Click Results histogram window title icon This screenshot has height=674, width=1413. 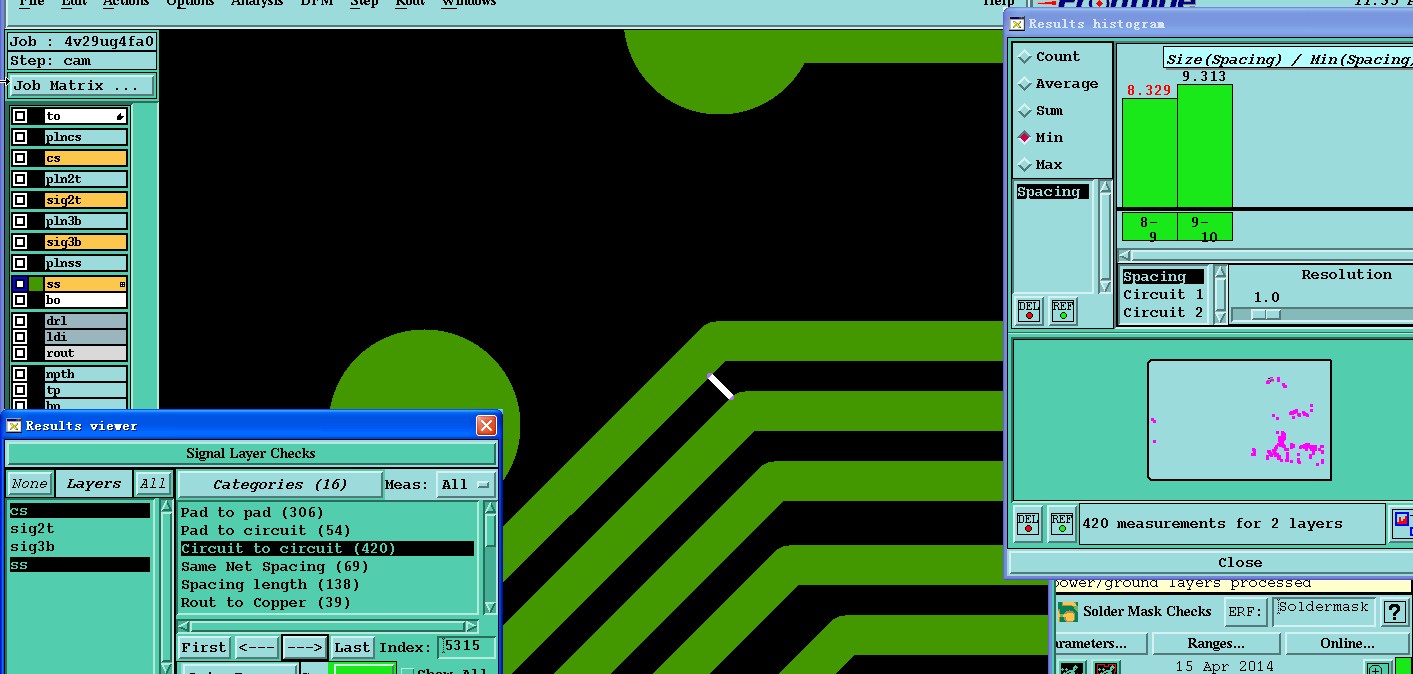click(1017, 24)
